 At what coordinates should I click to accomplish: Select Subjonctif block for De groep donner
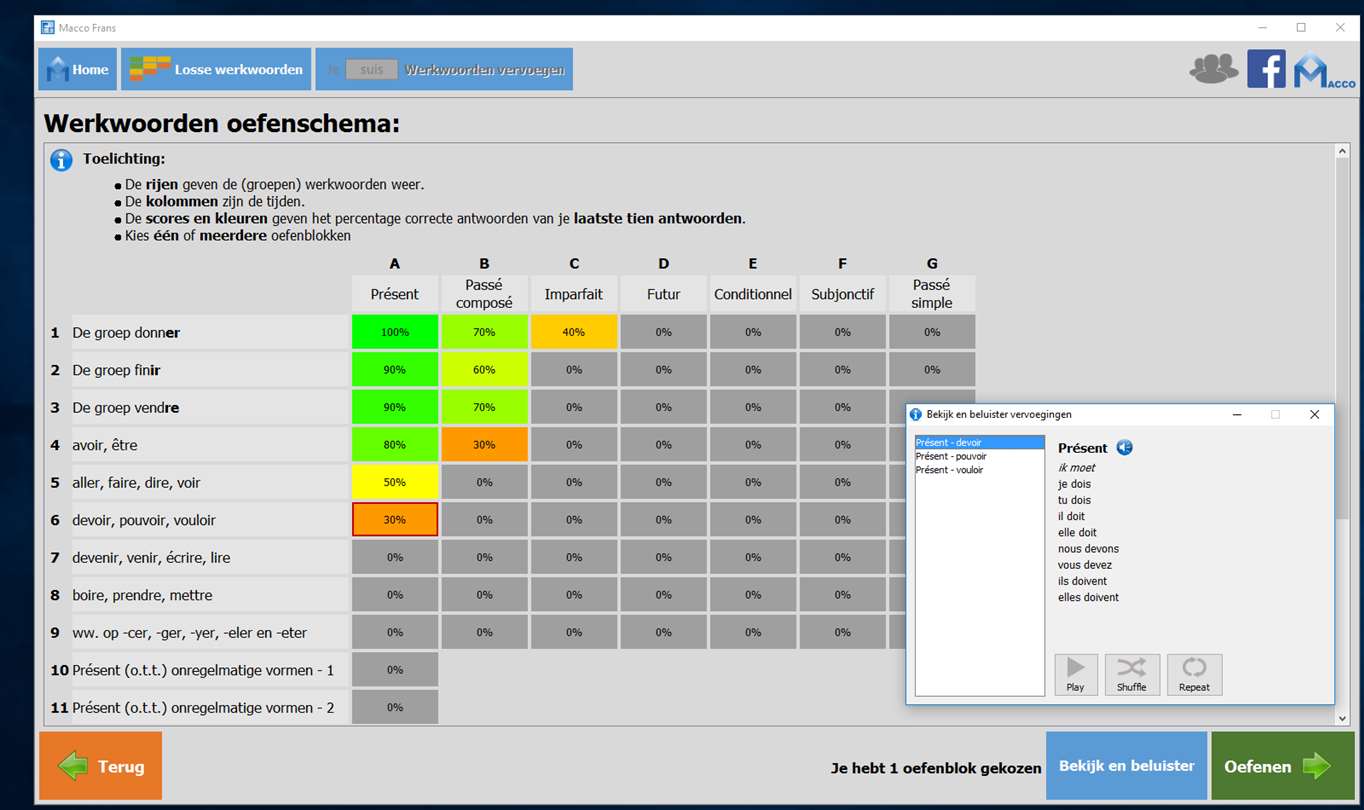[842, 332]
